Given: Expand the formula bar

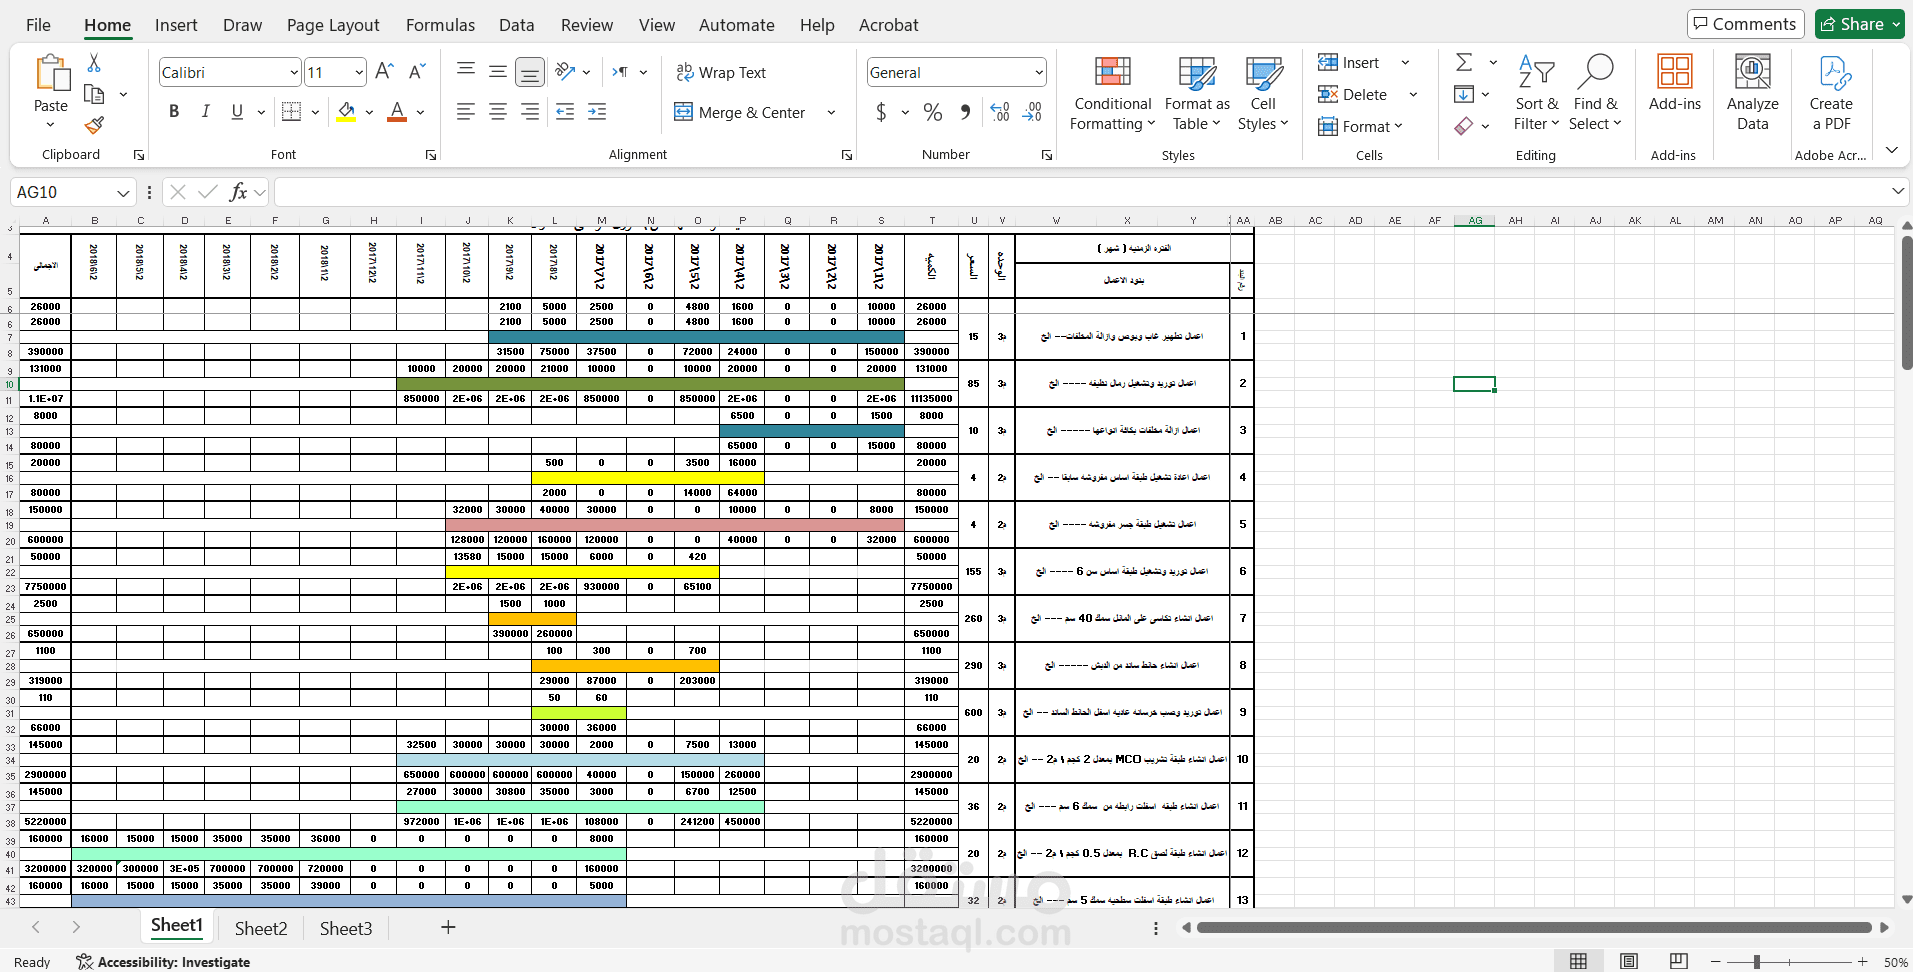Looking at the screenshot, I should tap(1897, 191).
